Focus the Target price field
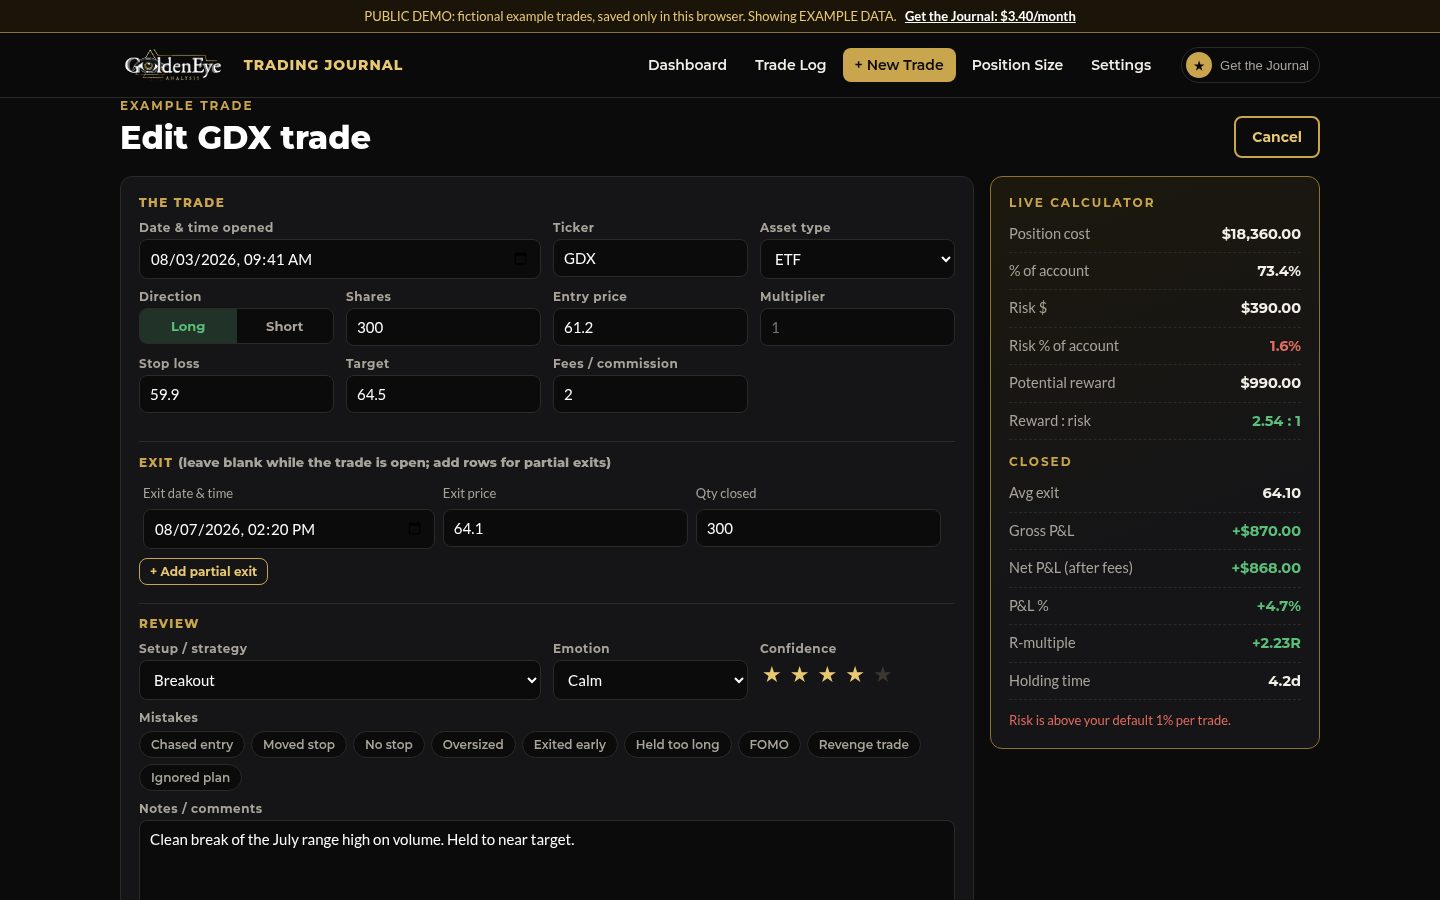 click(x=443, y=394)
